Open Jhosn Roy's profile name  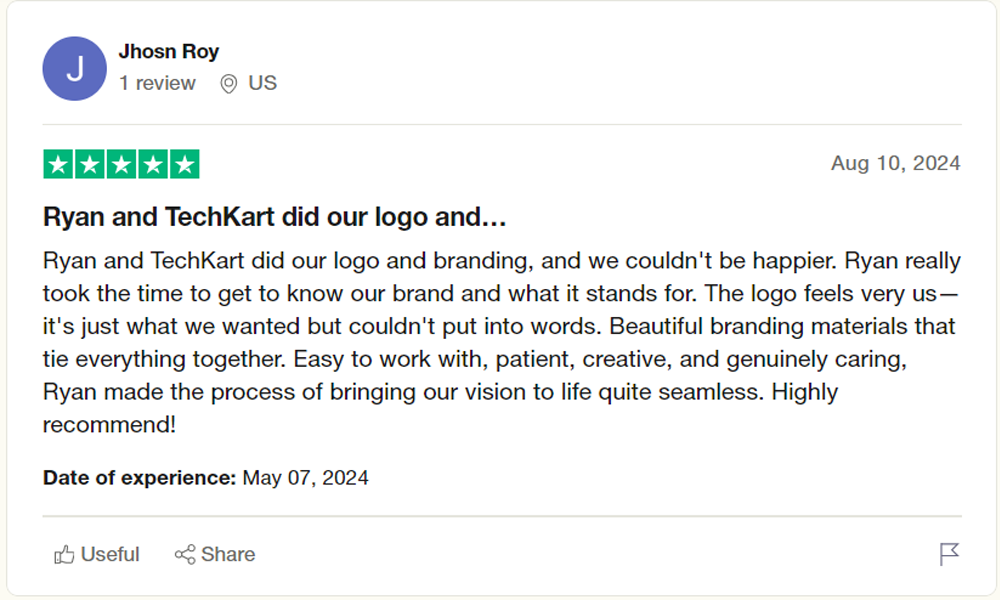pos(169,51)
